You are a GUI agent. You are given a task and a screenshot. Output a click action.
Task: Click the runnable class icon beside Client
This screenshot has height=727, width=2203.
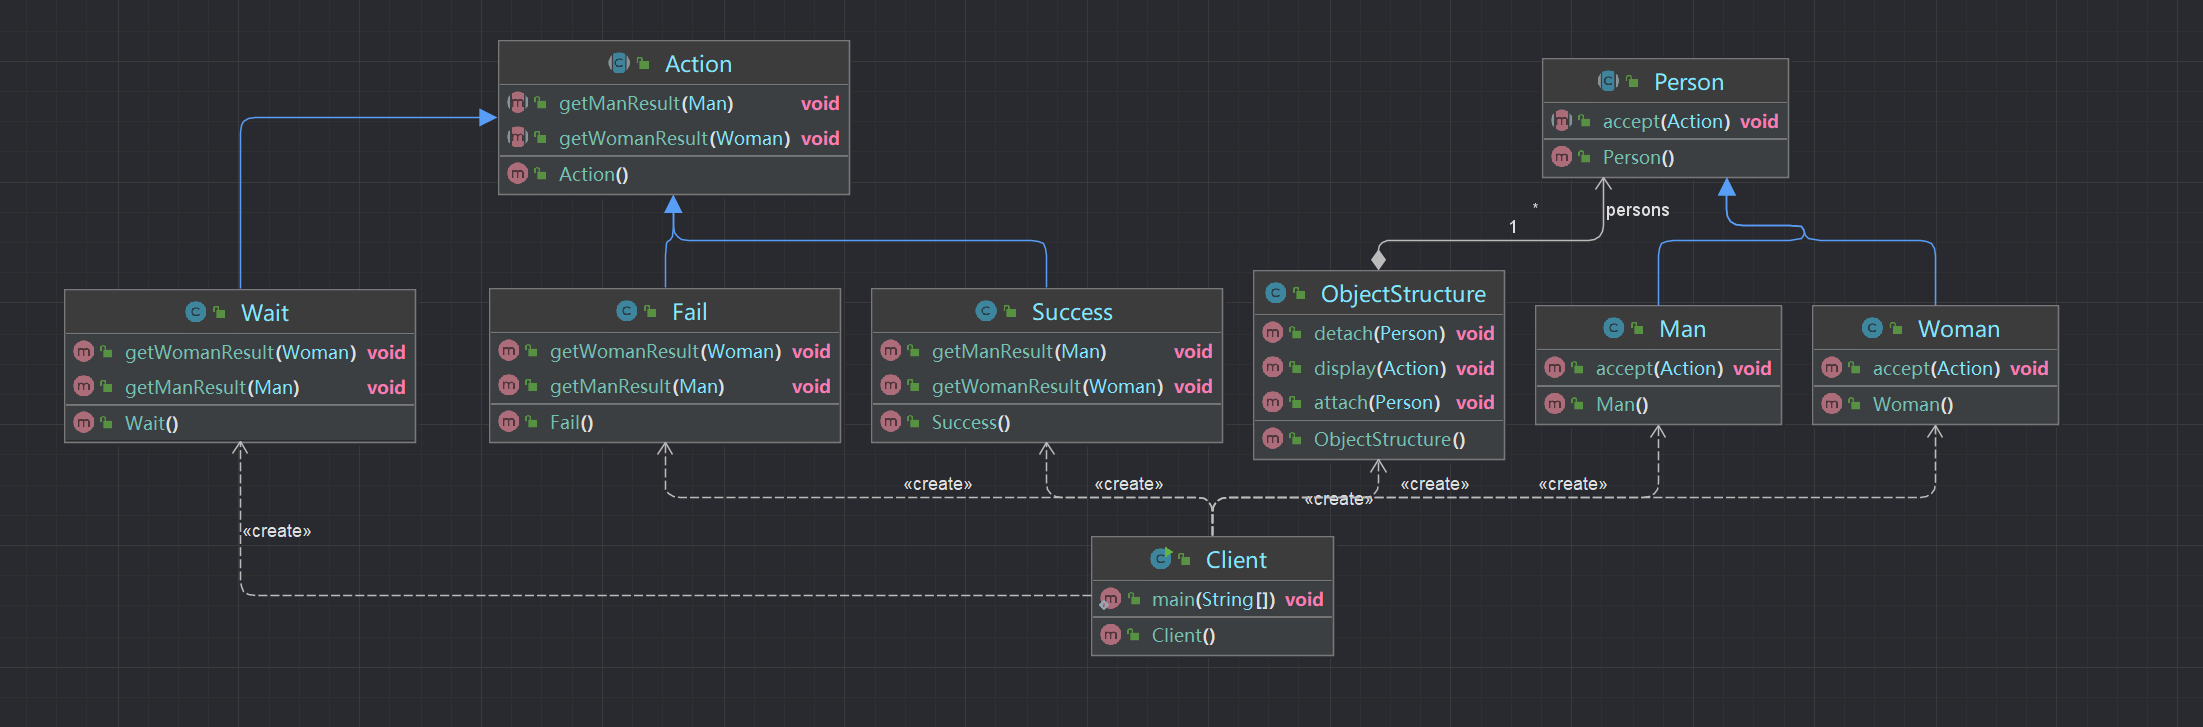click(1160, 559)
